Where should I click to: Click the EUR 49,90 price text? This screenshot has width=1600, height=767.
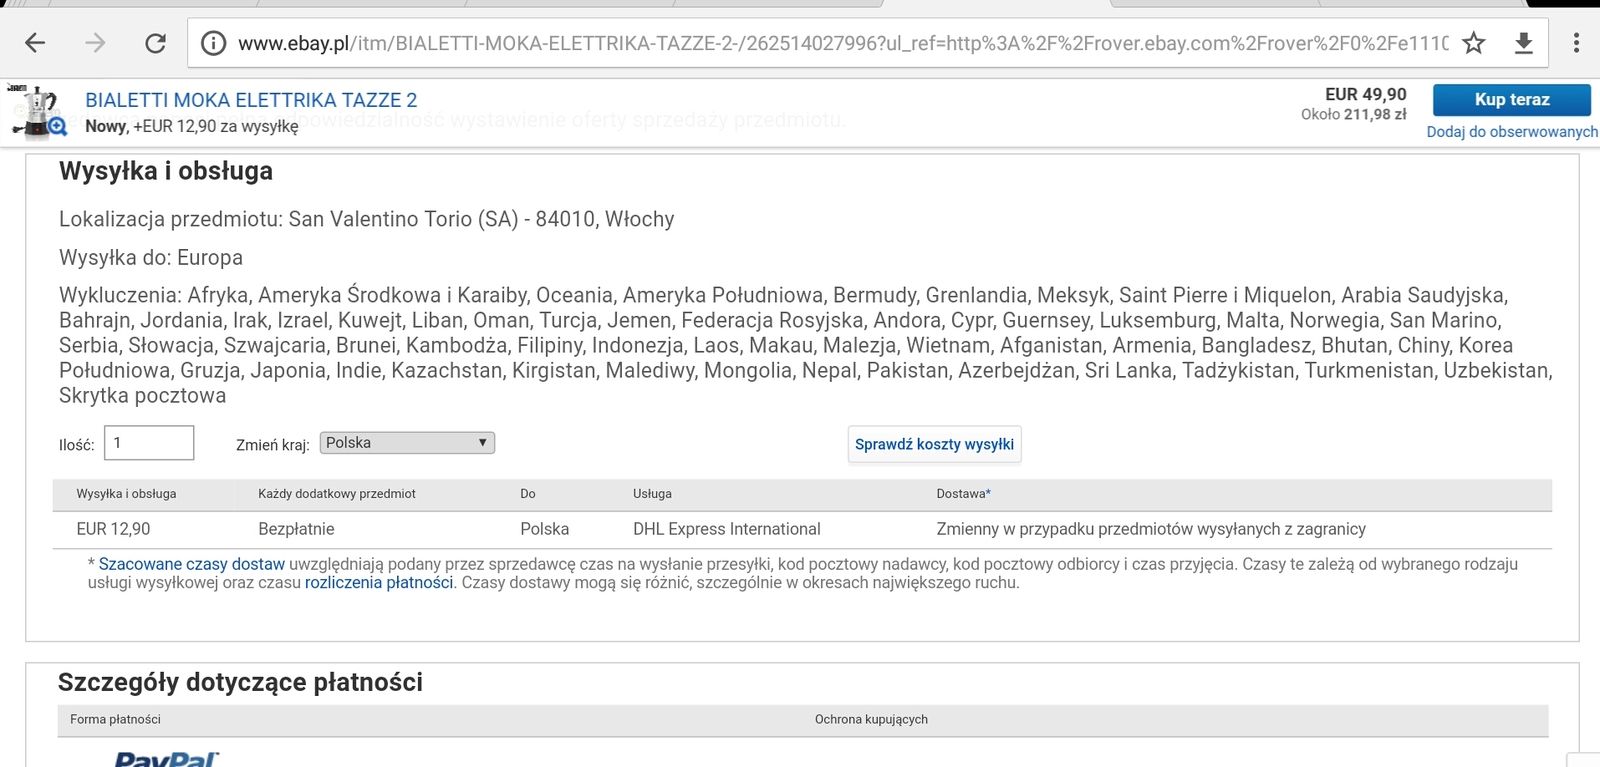[1365, 94]
